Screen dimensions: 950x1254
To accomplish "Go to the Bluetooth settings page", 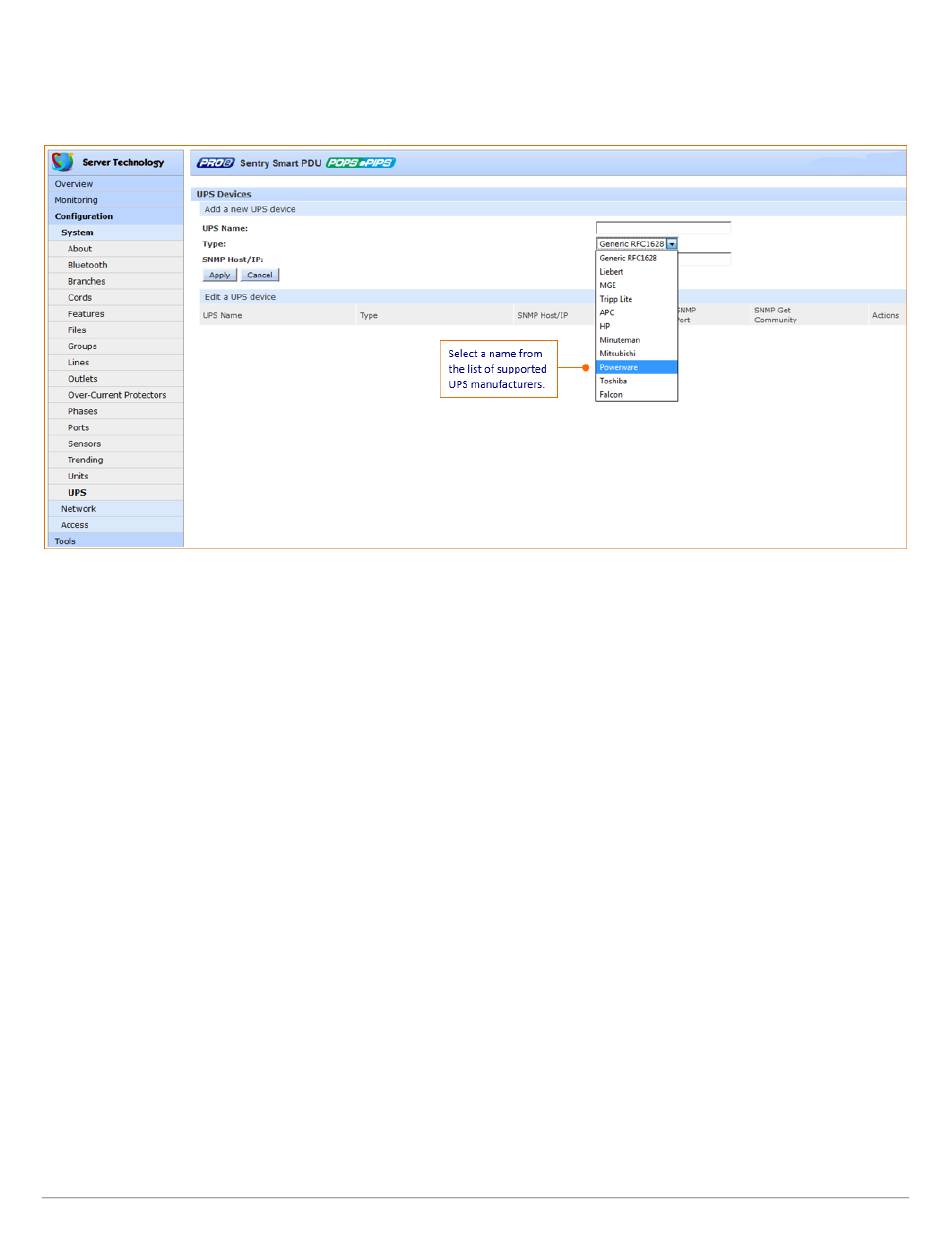I will coord(115,265).
